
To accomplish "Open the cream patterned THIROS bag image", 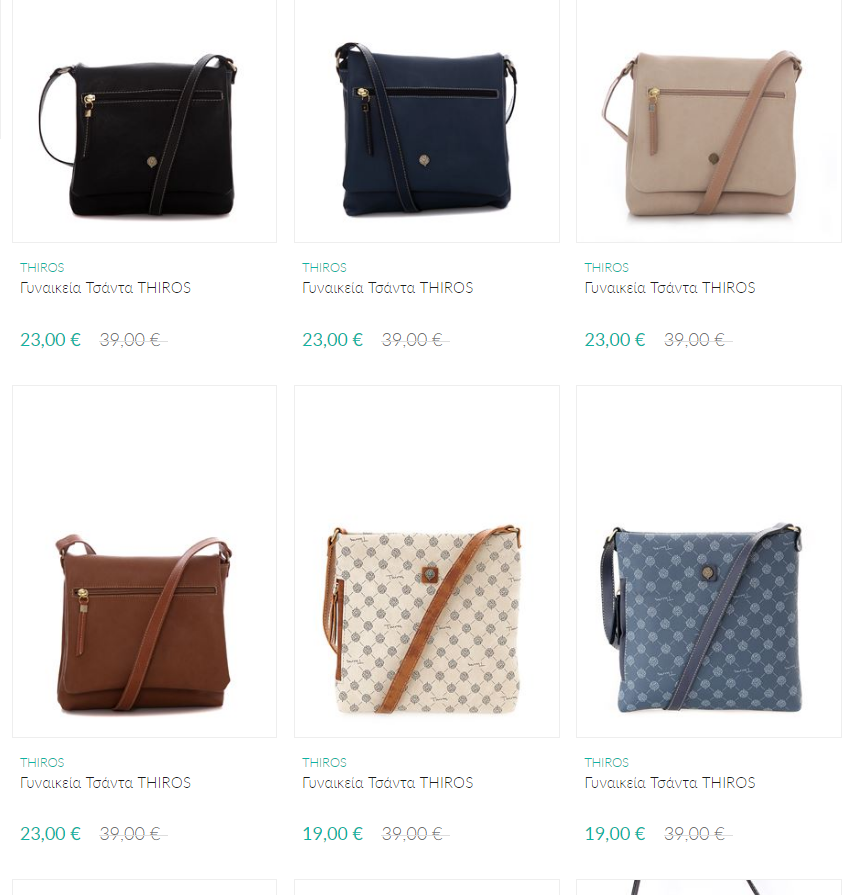I will (x=426, y=561).
